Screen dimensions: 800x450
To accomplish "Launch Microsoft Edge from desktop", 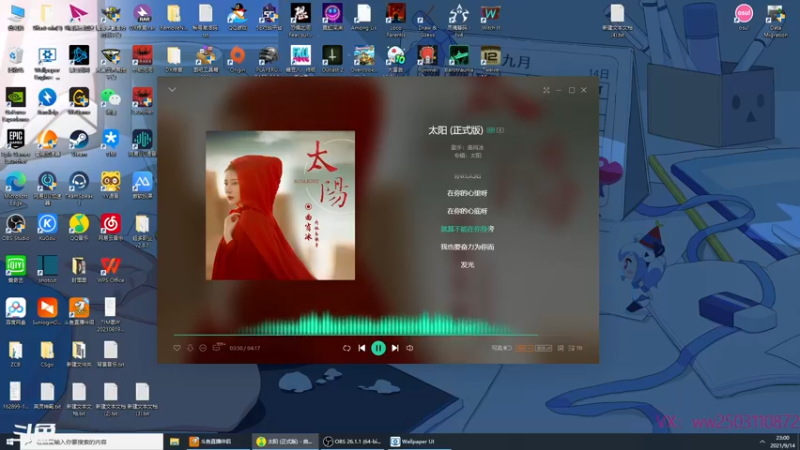I will point(16,188).
